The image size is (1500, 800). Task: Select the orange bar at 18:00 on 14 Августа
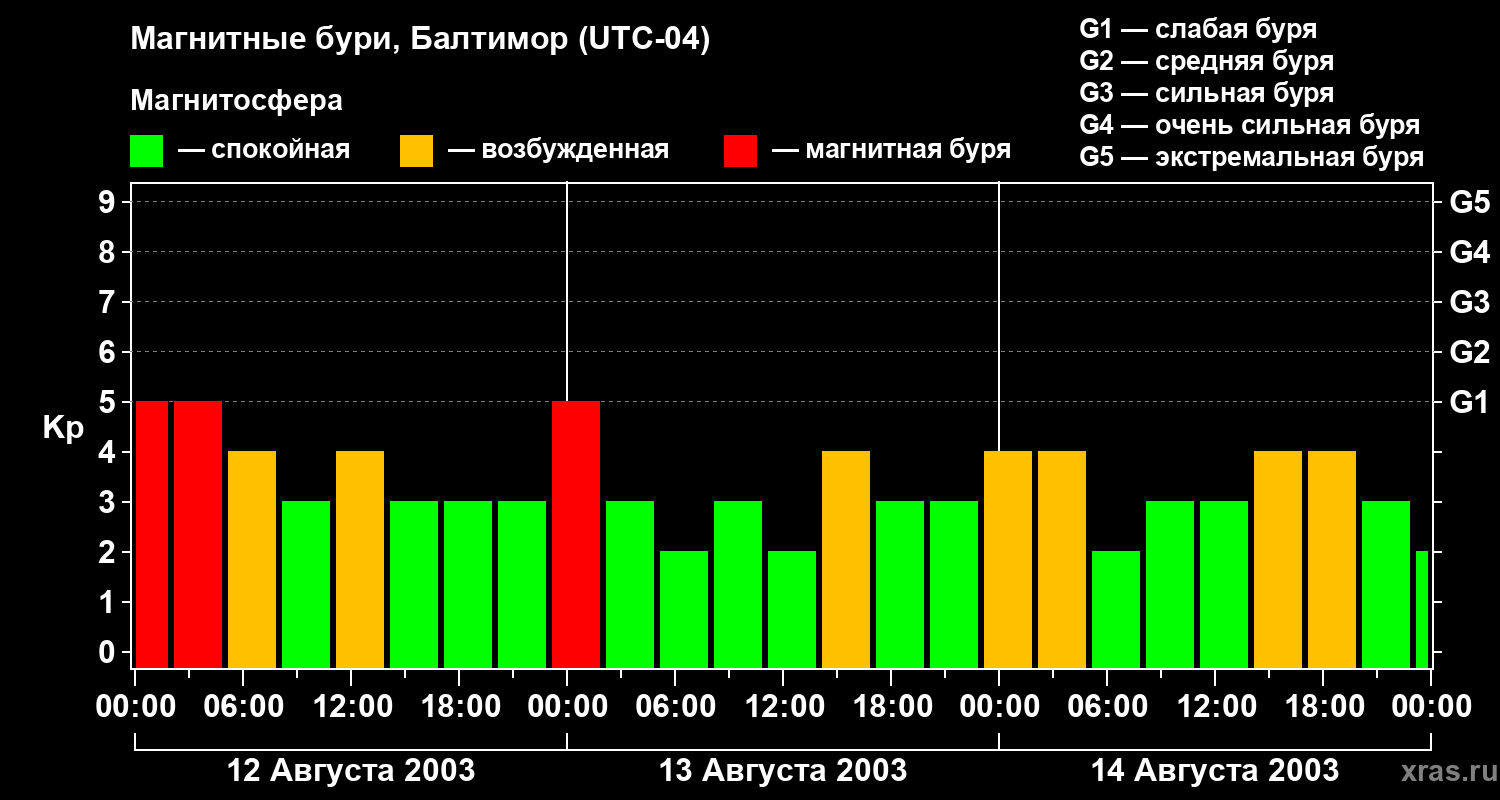tap(1332, 559)
